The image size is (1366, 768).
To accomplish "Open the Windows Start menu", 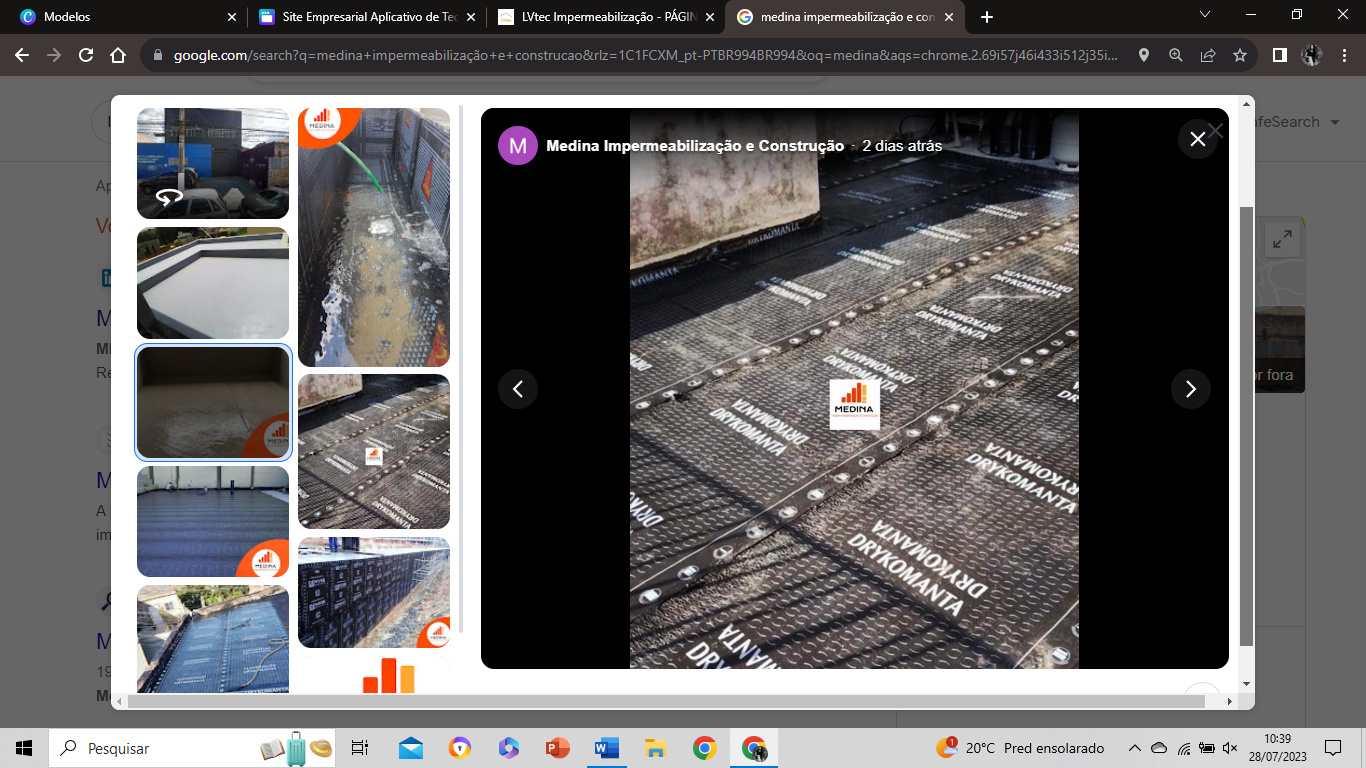I will tap(24, 748).
